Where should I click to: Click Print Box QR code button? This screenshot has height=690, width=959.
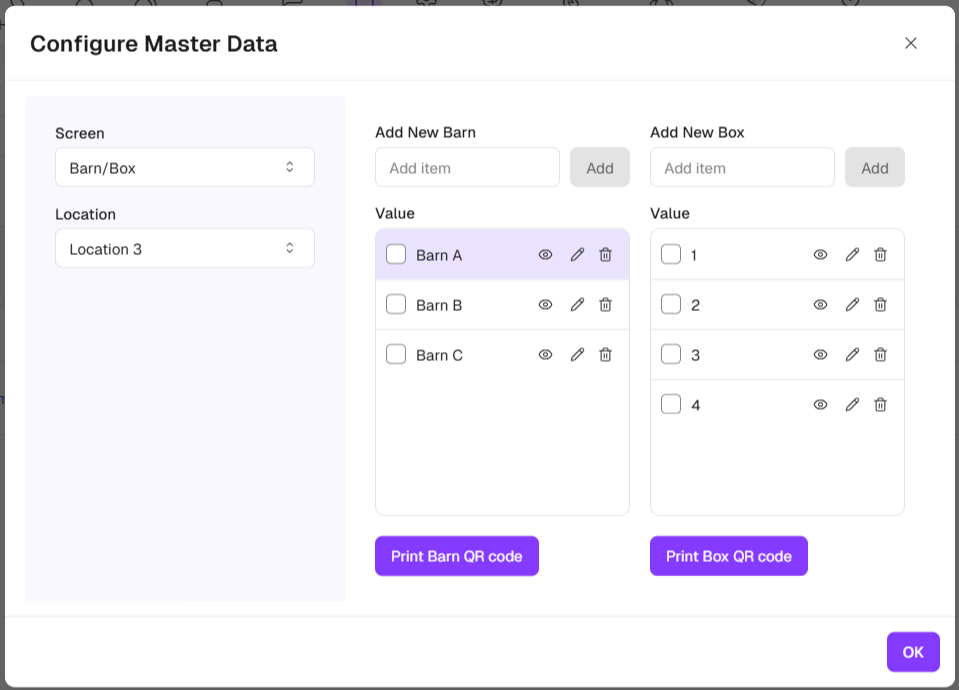click(728, 556)
